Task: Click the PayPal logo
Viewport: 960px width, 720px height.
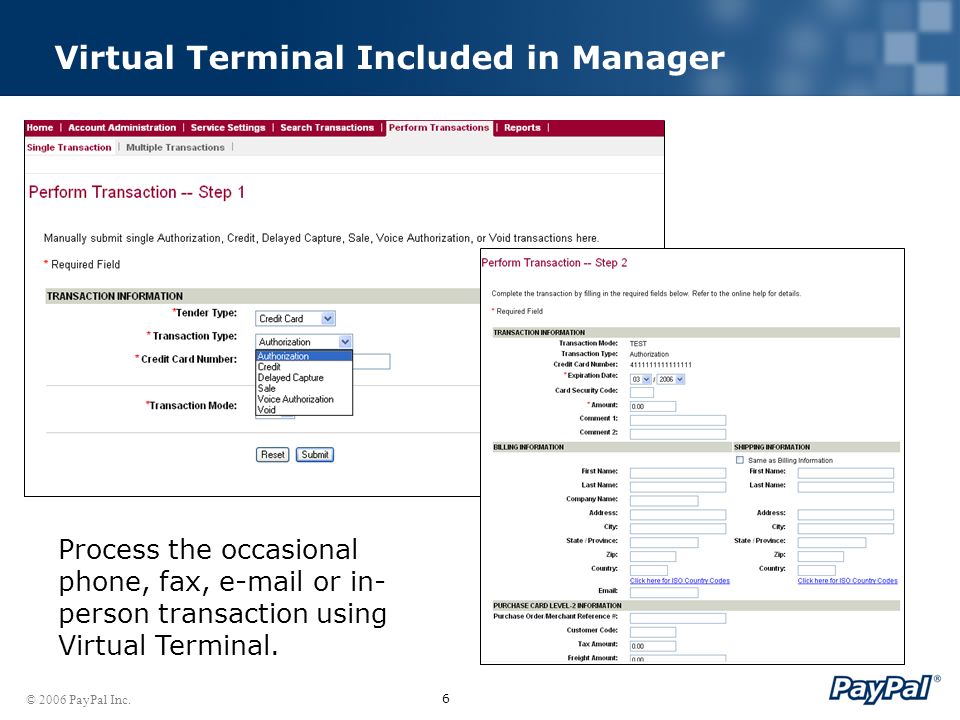Action: pyautogui.click(x=885, y=689)
